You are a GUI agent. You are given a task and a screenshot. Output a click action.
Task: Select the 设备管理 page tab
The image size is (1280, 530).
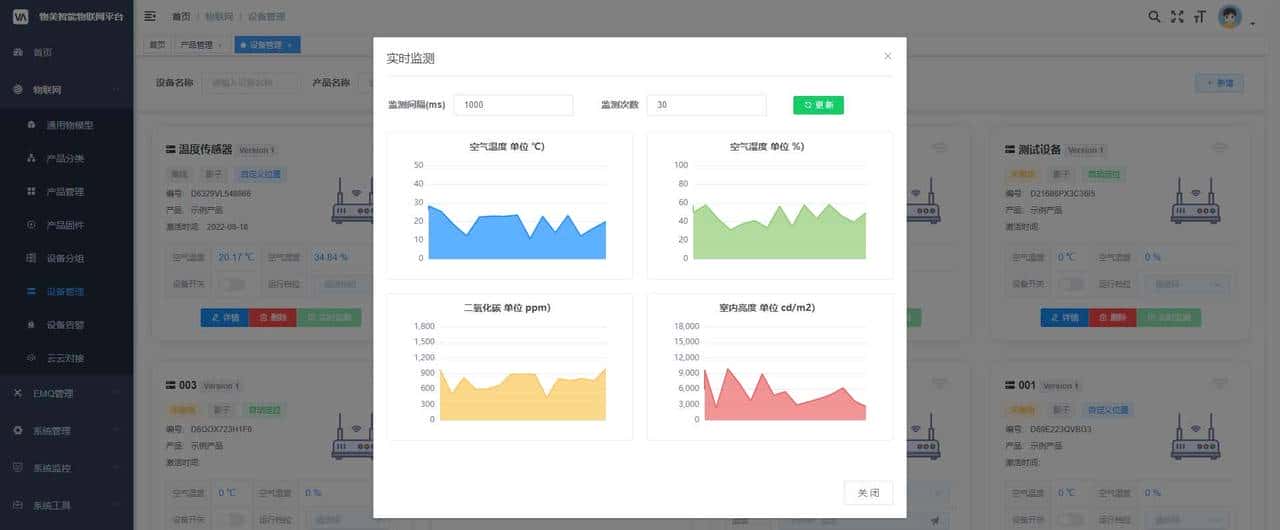(267, 45)
